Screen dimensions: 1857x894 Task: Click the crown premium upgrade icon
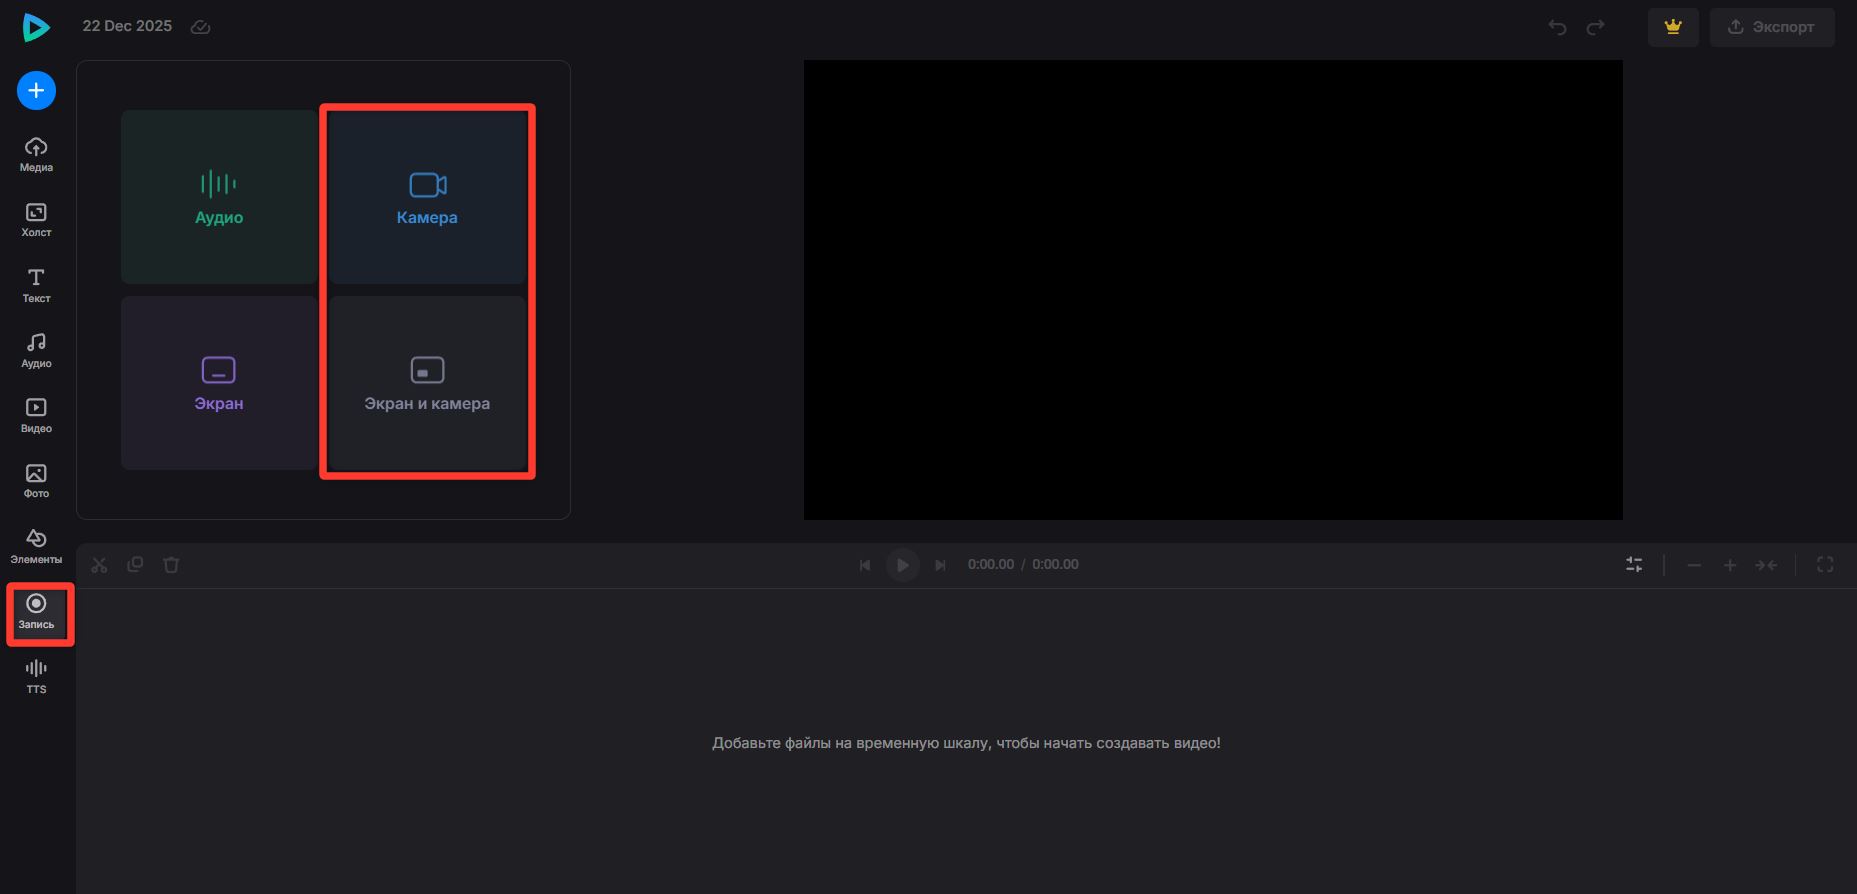pyautogui.click(x=1672, y=27)
